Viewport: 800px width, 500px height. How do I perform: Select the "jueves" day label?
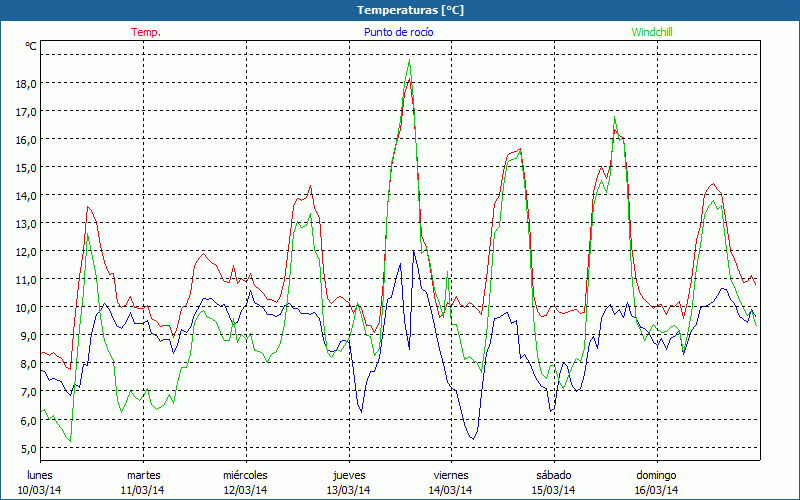[348, 475]
